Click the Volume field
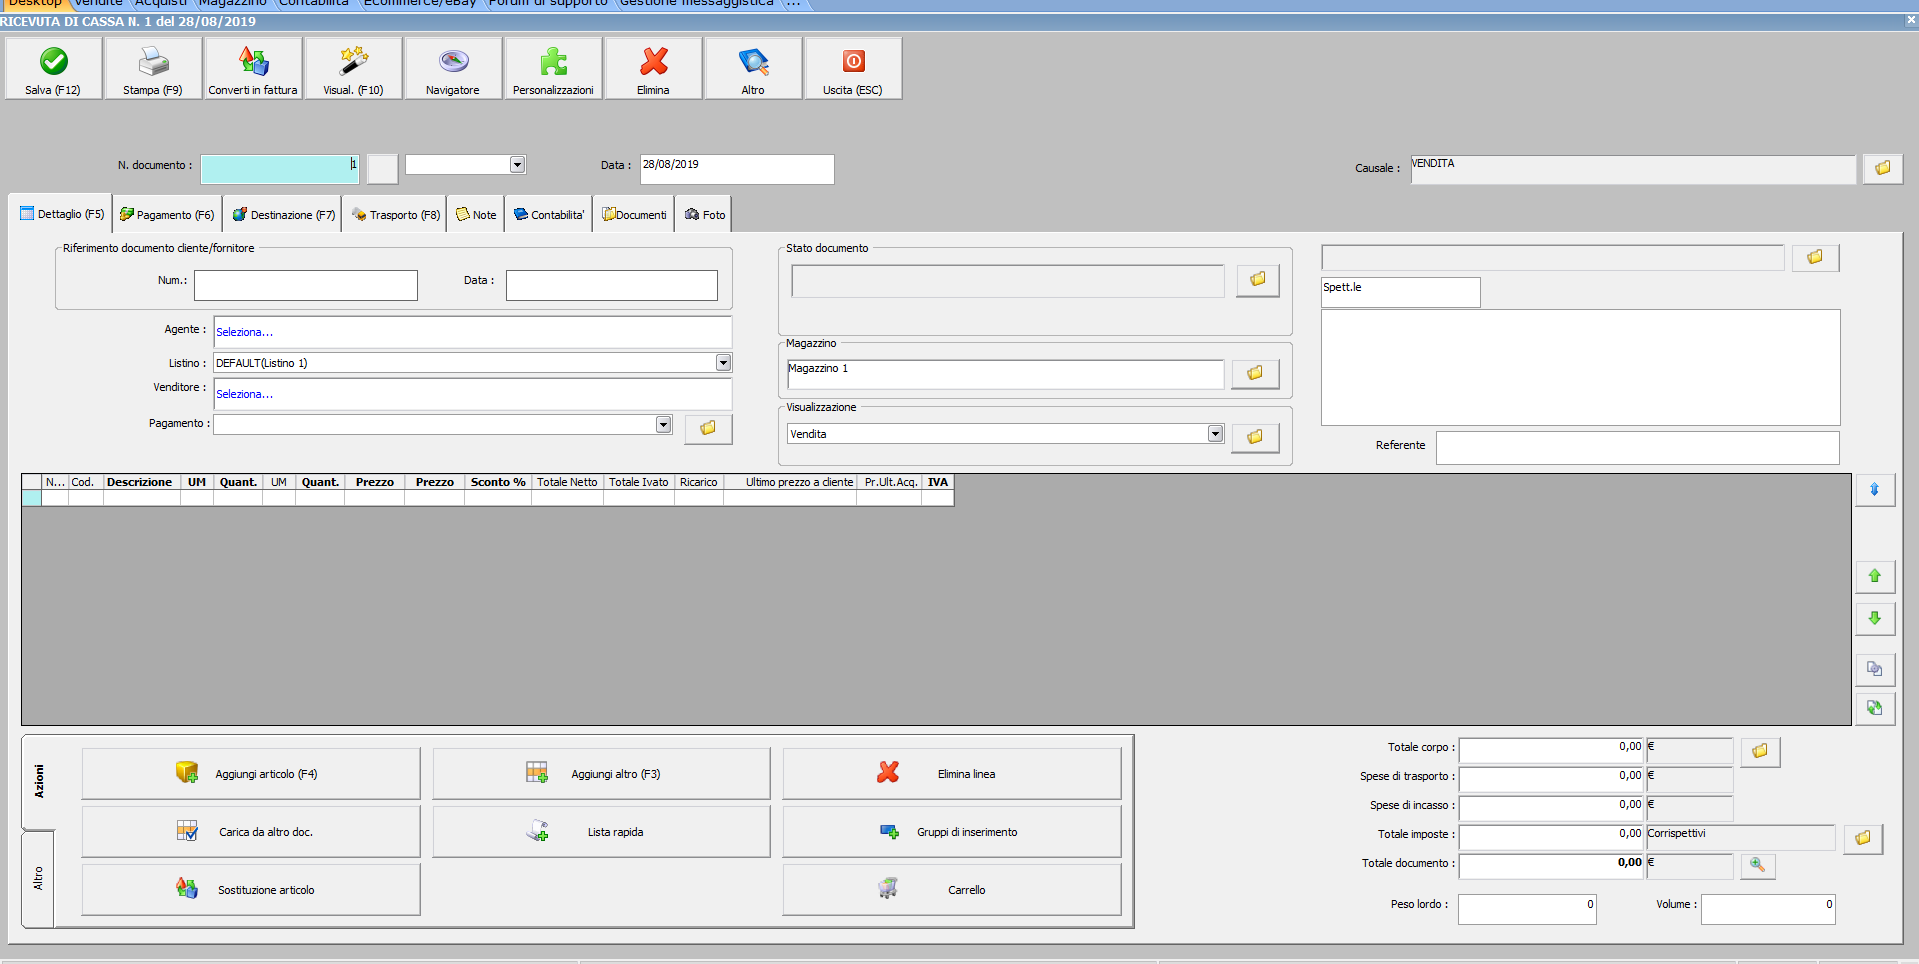Screen dimensions: 1919x964 click(1768, 909)
